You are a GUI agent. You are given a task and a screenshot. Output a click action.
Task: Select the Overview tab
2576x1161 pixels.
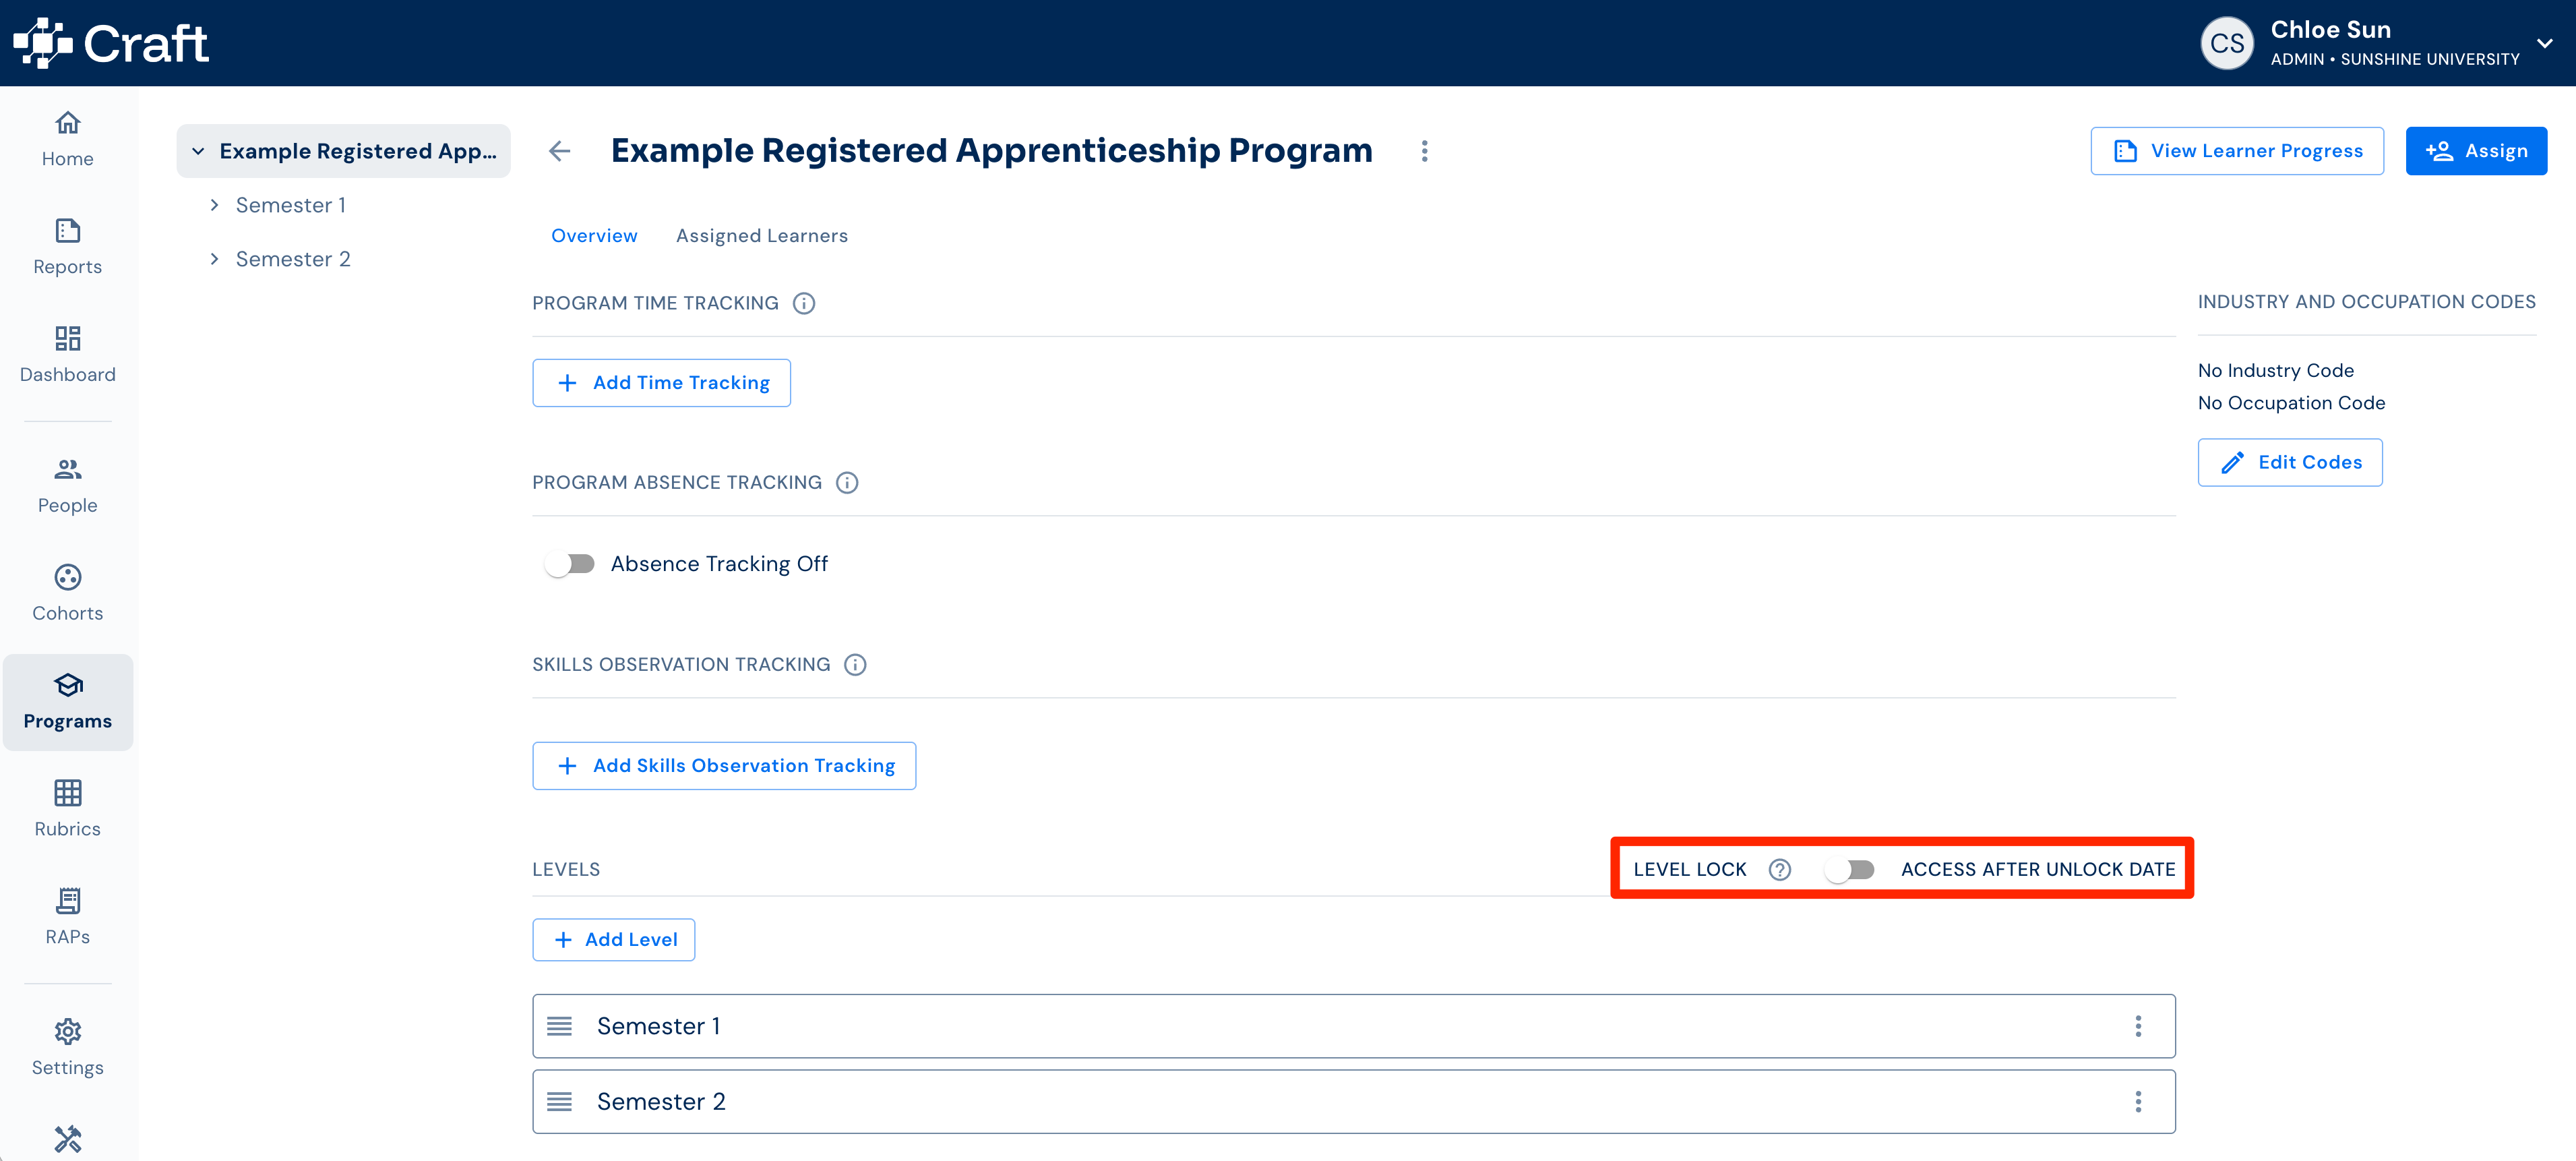tap(594, 236)
